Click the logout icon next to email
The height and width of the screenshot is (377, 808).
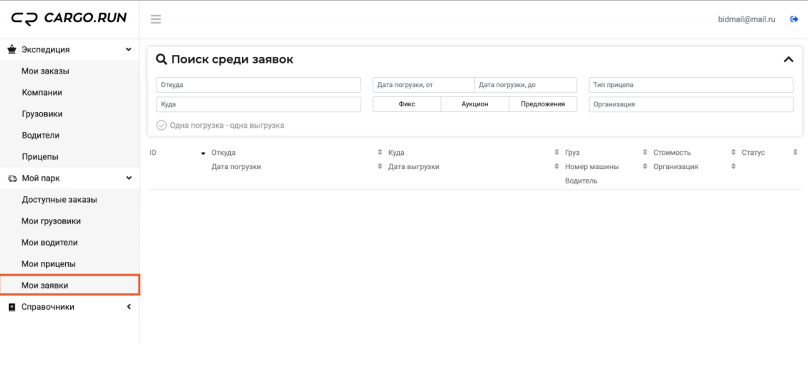tap(794, 19)
